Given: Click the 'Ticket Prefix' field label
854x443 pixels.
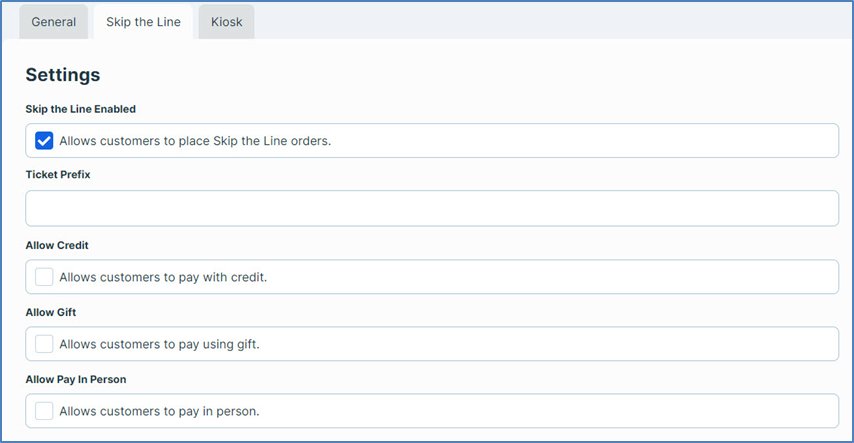Looking at the screenshot, I should pyautogui.click(x=58, y=174).
